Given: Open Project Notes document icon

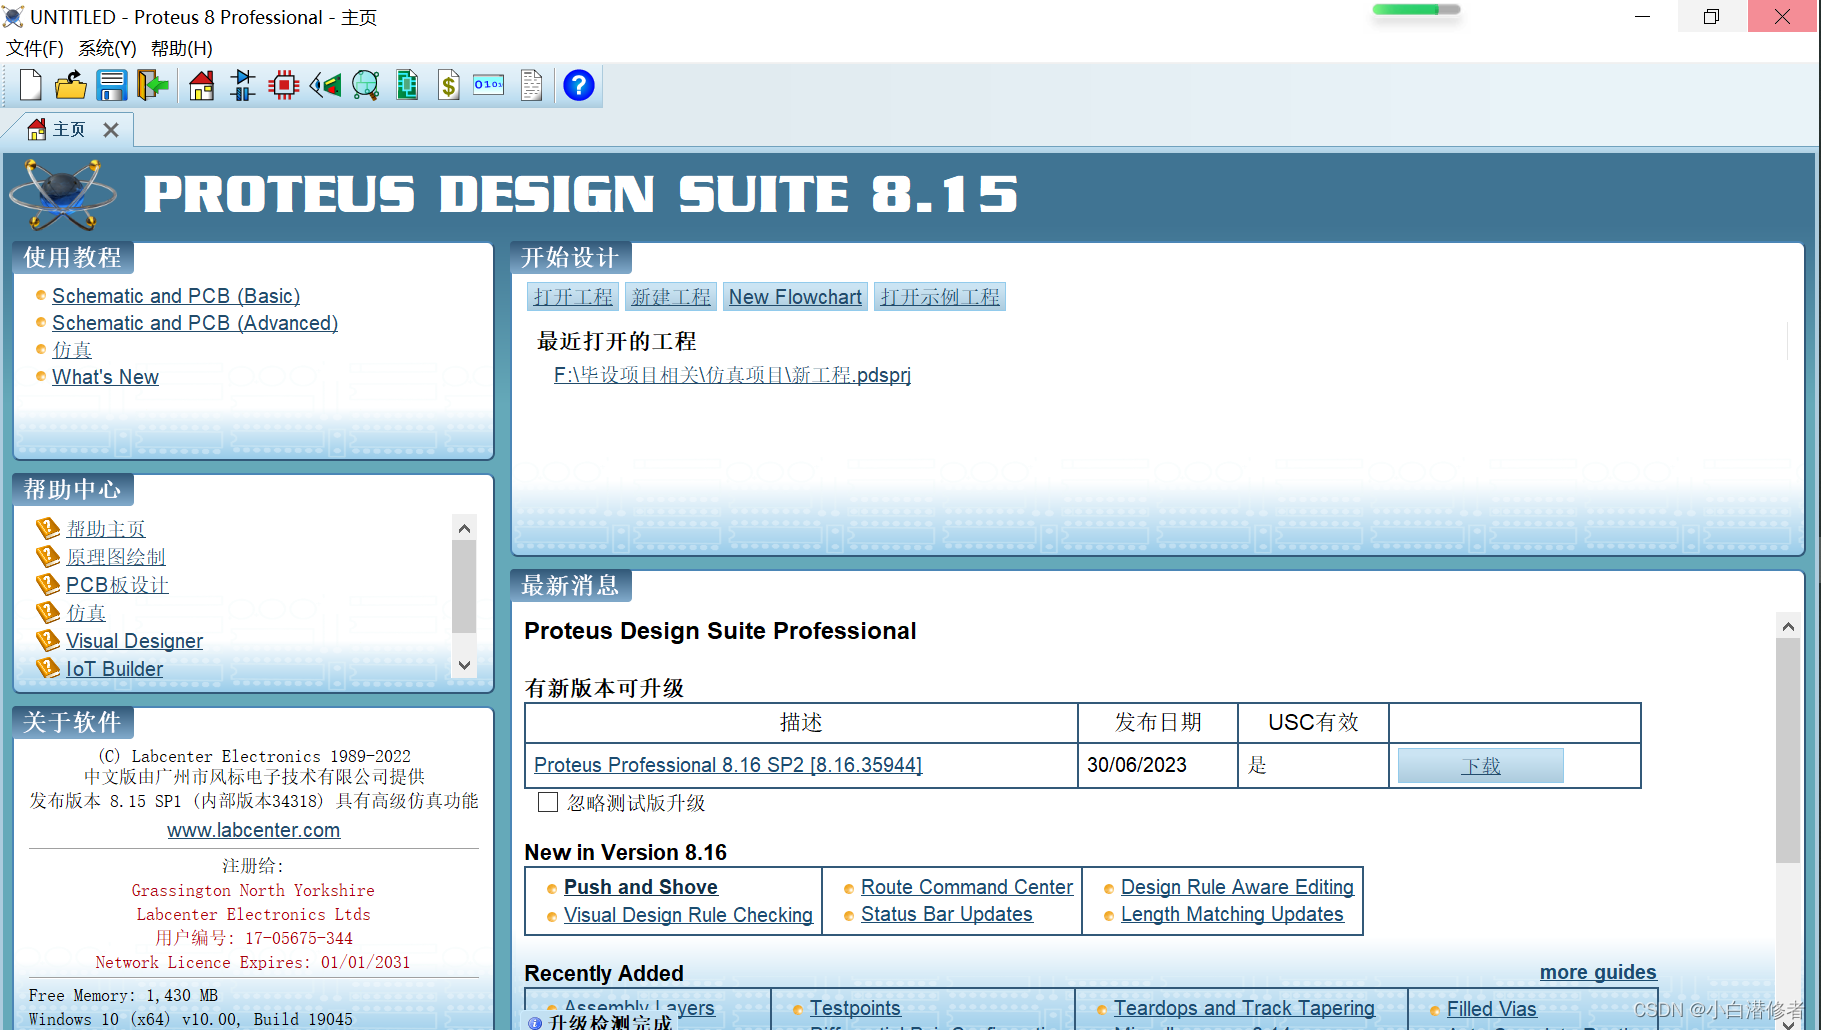Looking at the screenshot, I should pyautogui.click(x=532, y=86).
